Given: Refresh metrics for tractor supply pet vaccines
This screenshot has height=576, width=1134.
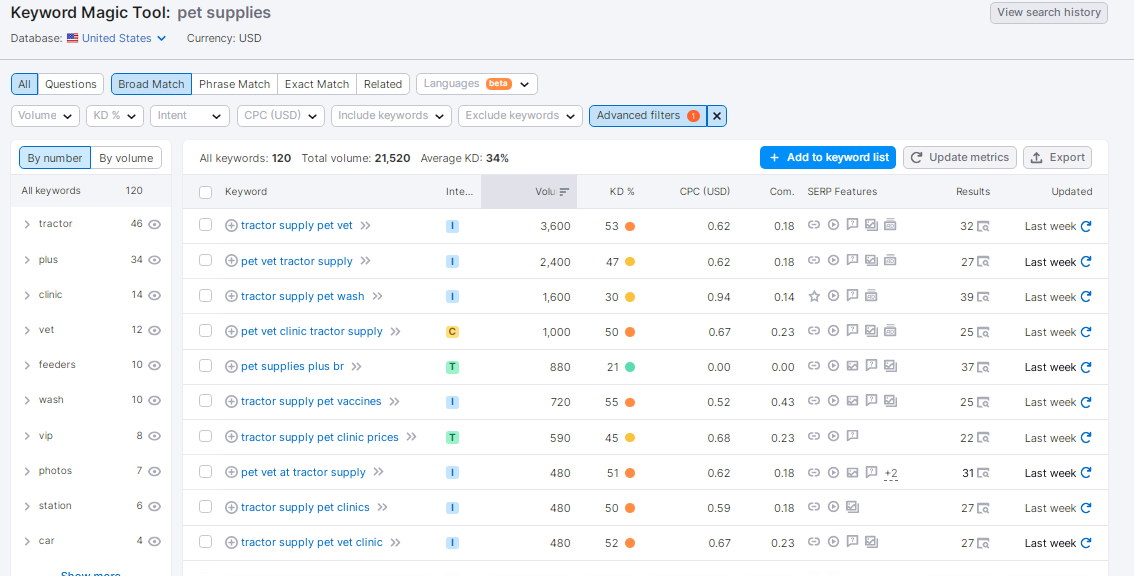Looking at the screenshot, I should pos(1086,402).
